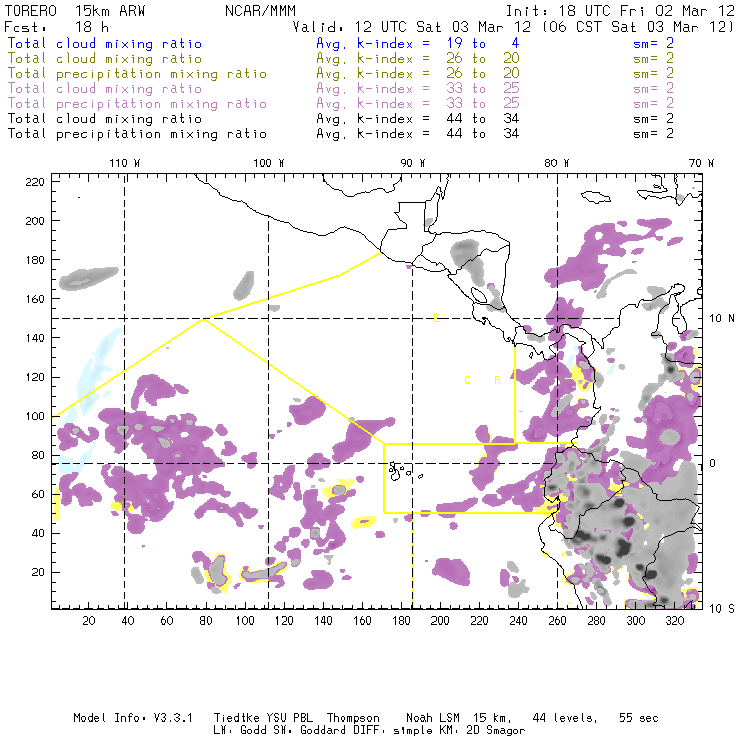Select the "320" tick on the horizontal axis
The height and width of the screenshot is (740, 740).
675,621
